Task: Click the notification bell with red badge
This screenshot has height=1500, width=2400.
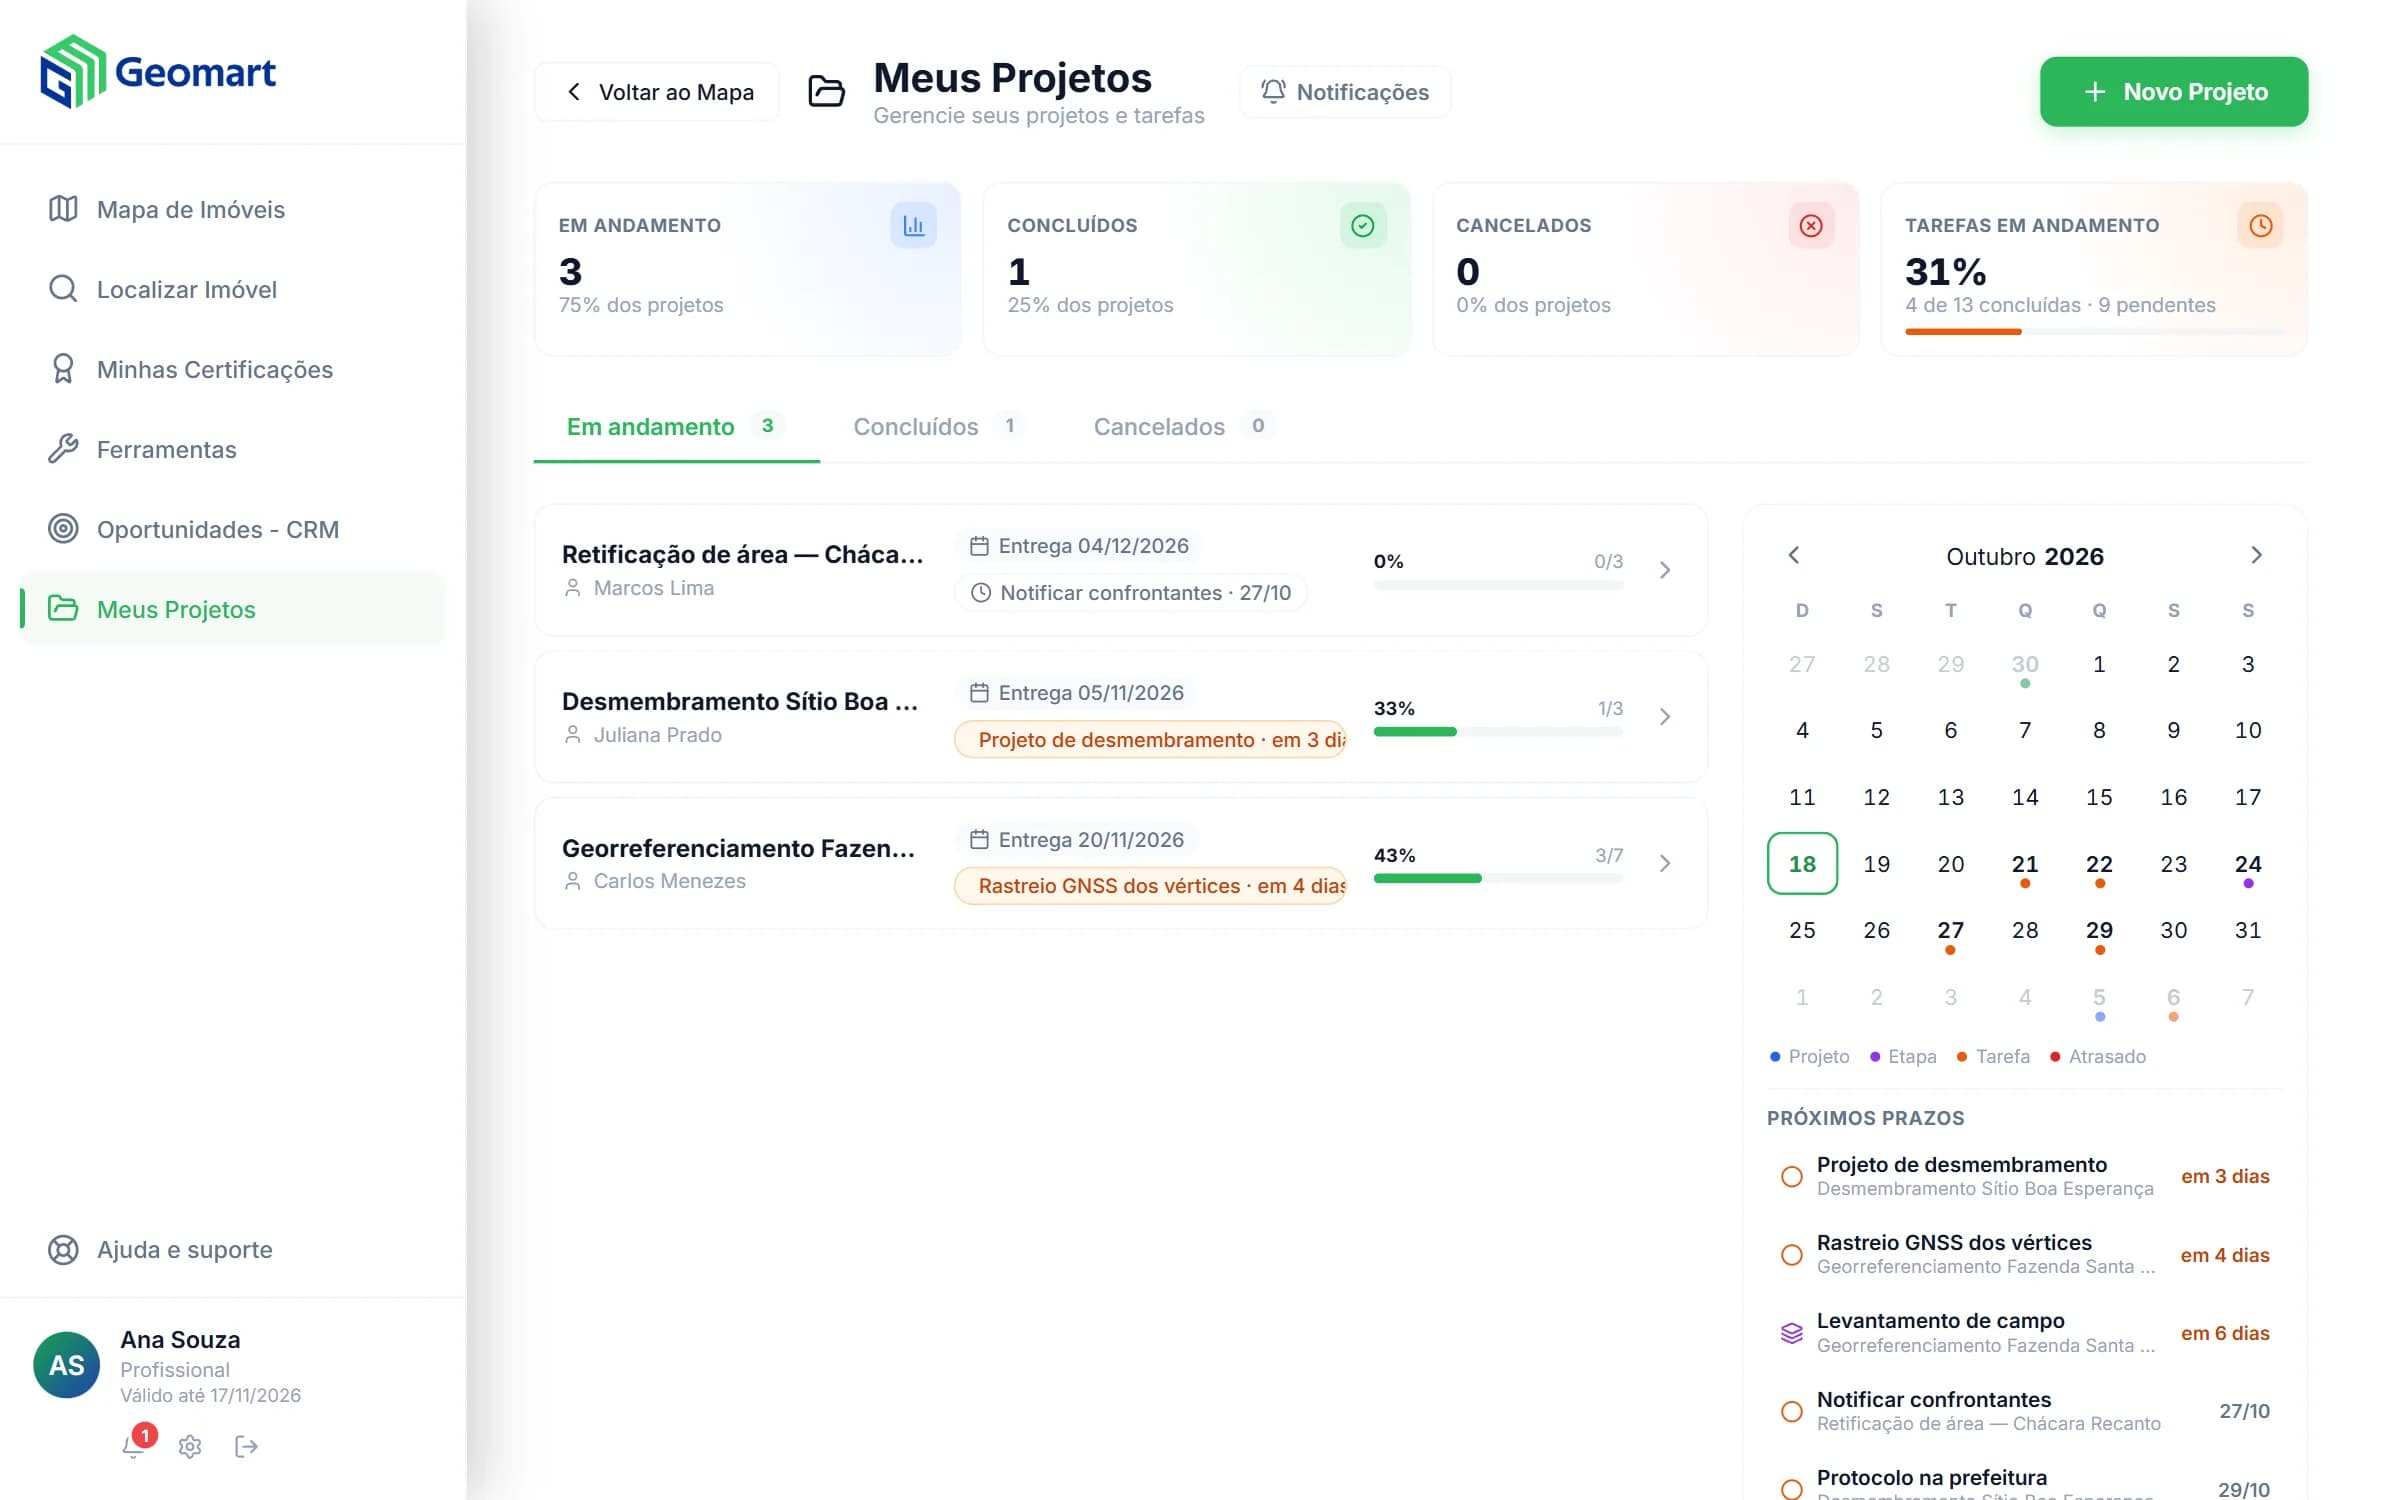Action: (135, 1445)
